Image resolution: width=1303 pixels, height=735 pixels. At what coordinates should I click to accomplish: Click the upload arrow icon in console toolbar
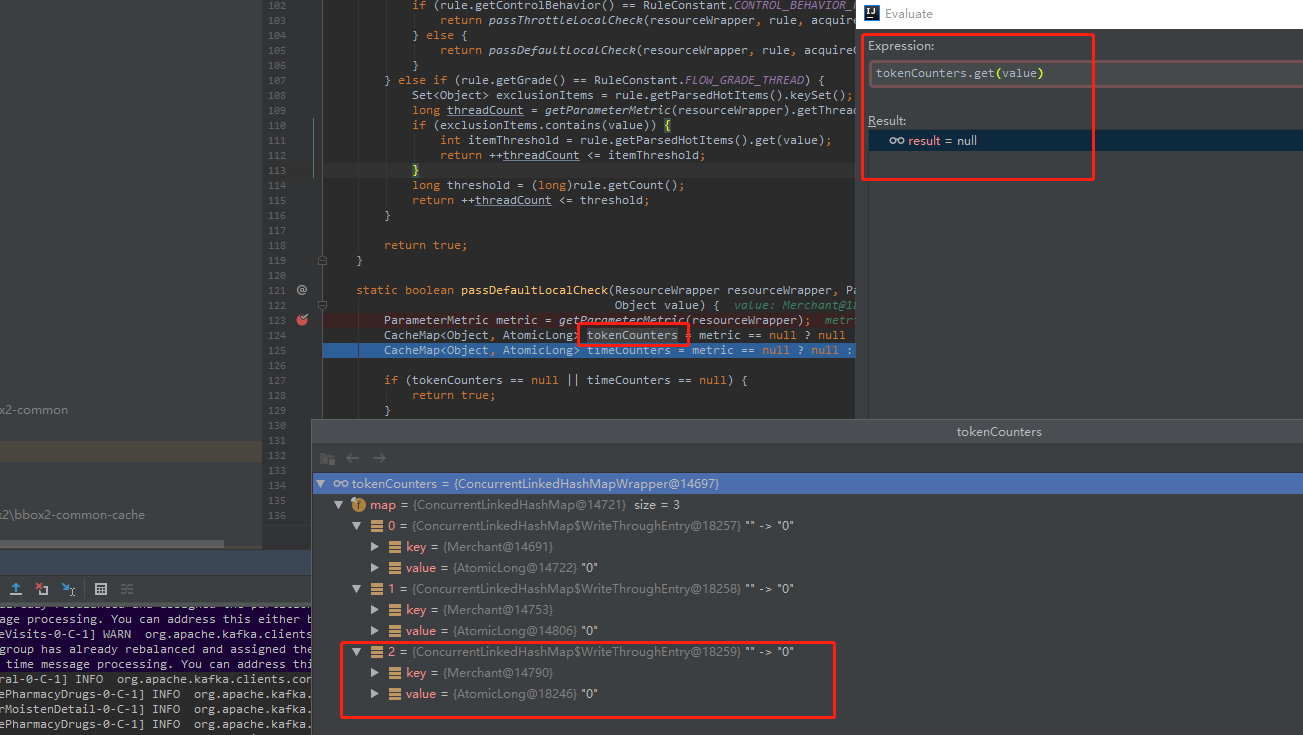click(16, 589)
